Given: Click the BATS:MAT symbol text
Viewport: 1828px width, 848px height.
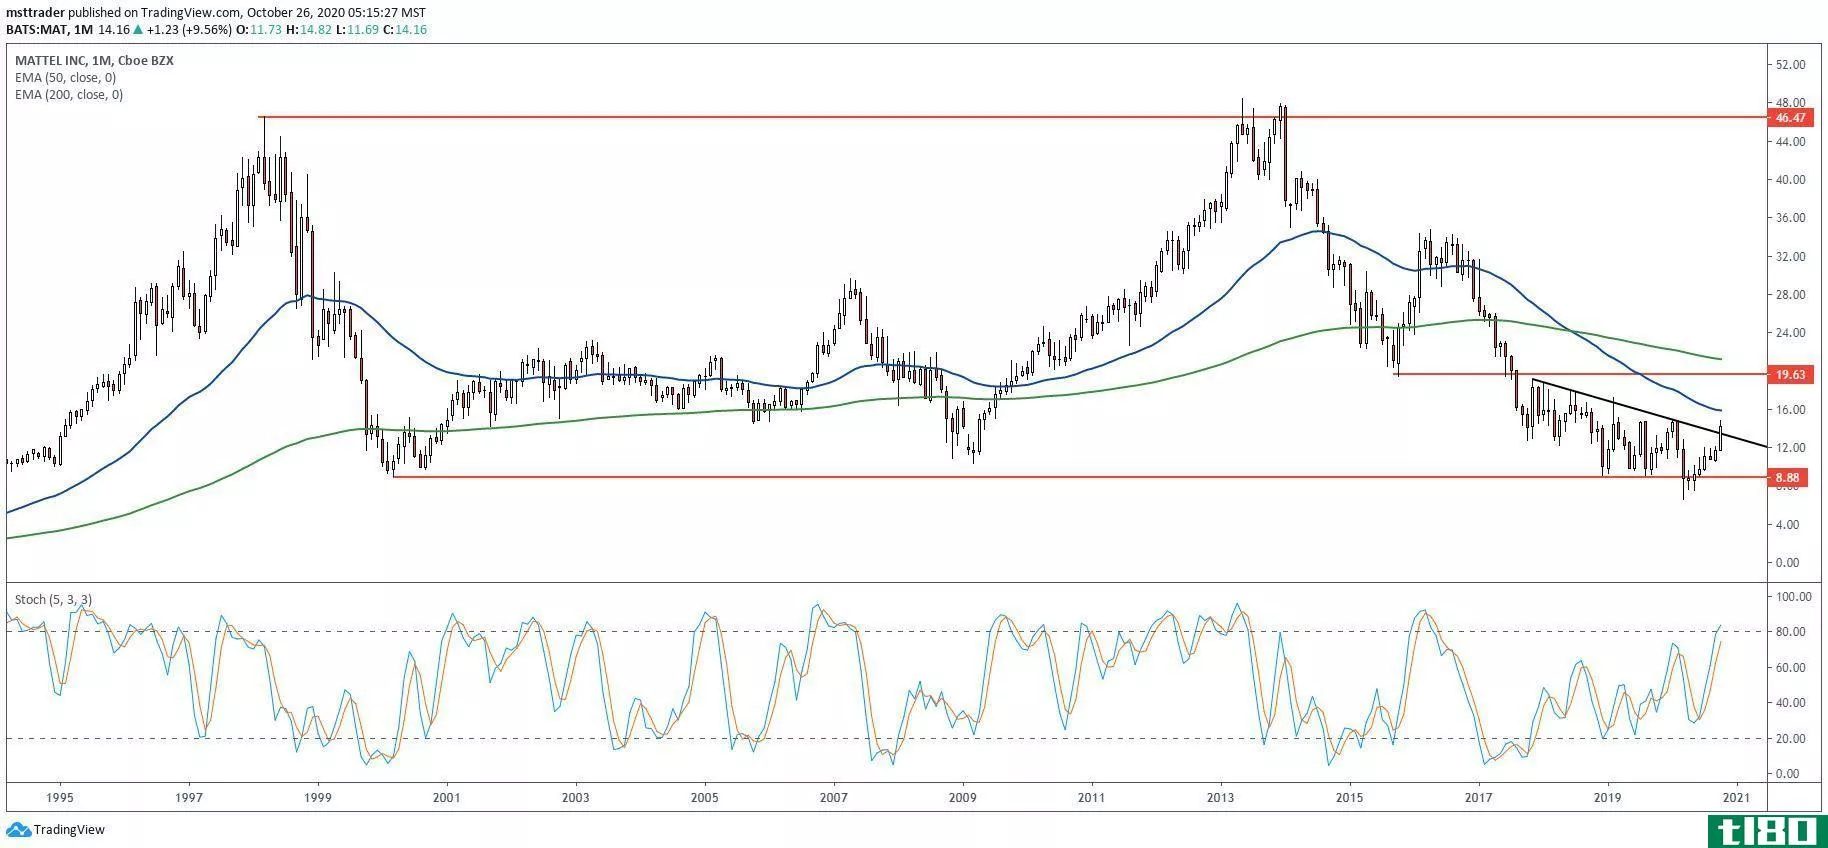Looking at the screenshot, I should pos(33,30).
